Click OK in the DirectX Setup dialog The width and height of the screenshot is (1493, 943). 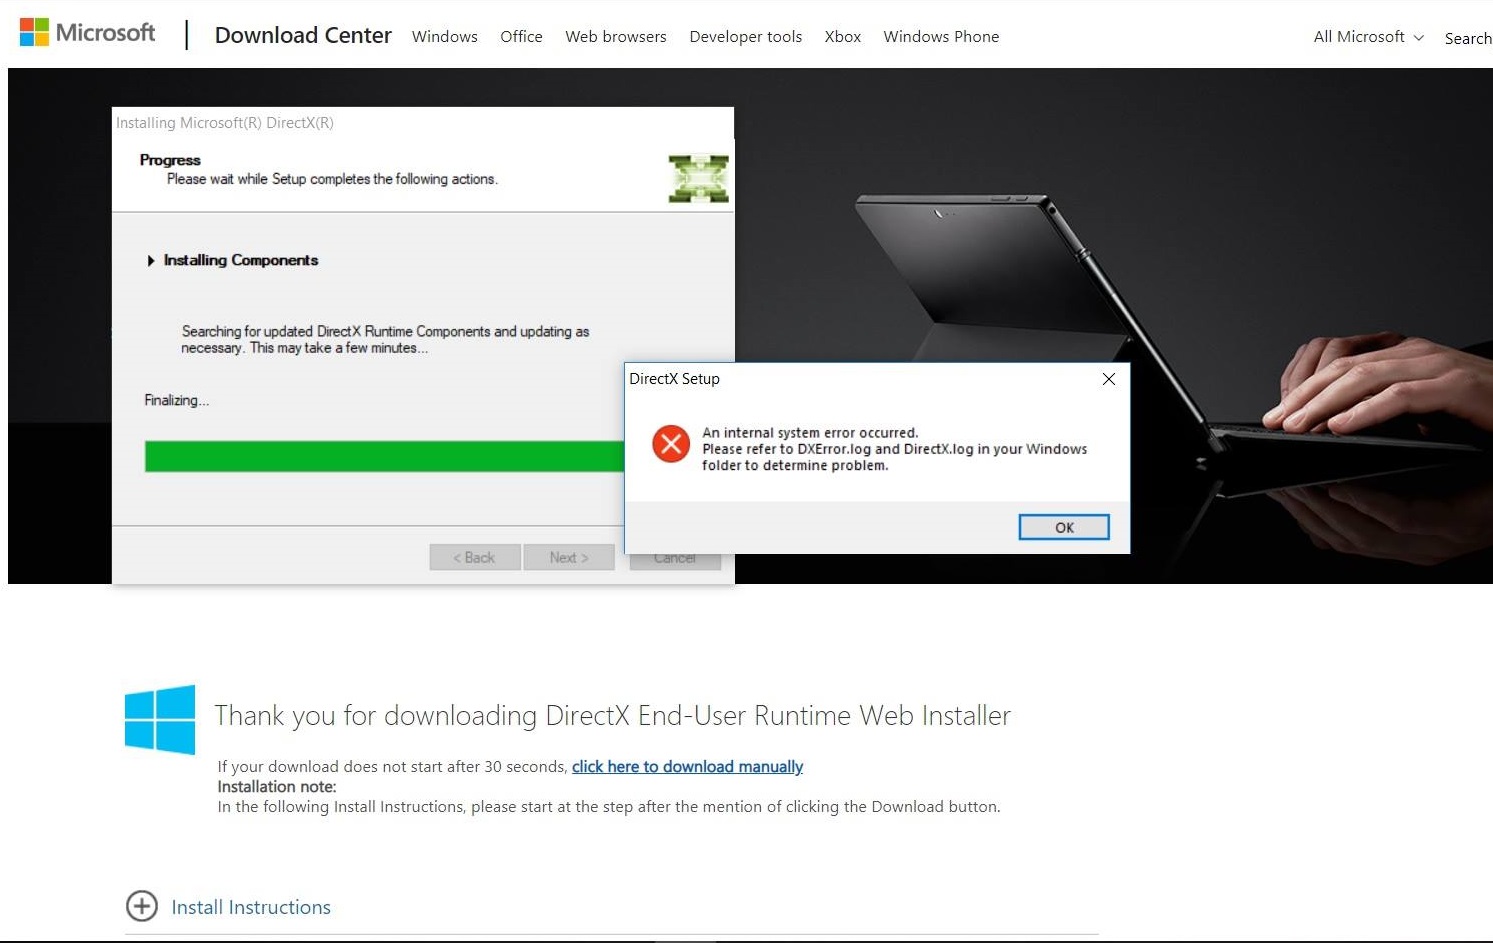click(1064, 527)
